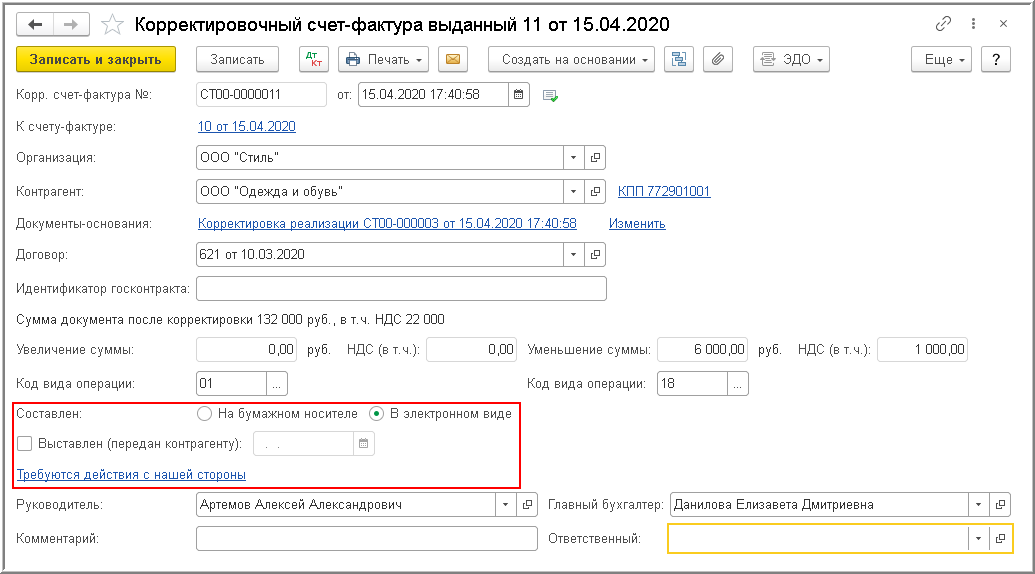Open the Печать dropdown menu
The image size is (1035, 574).
tap(384, 59)
